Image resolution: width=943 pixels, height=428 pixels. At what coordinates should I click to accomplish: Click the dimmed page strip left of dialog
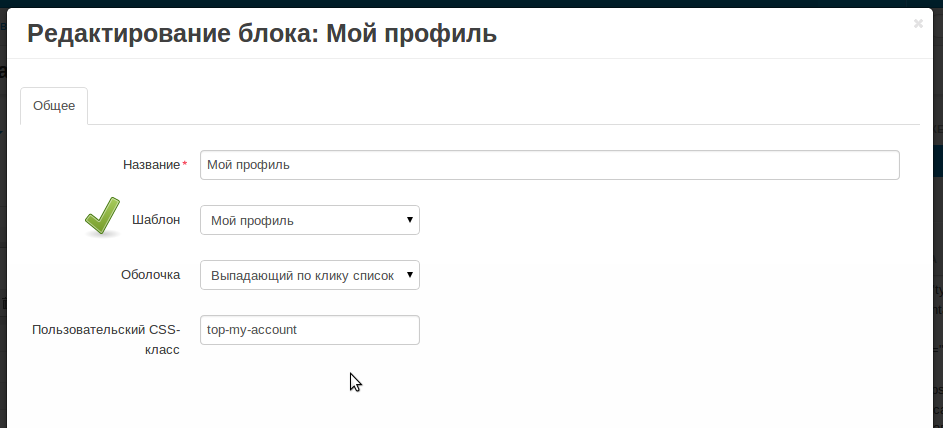click(x=3, y=250)
